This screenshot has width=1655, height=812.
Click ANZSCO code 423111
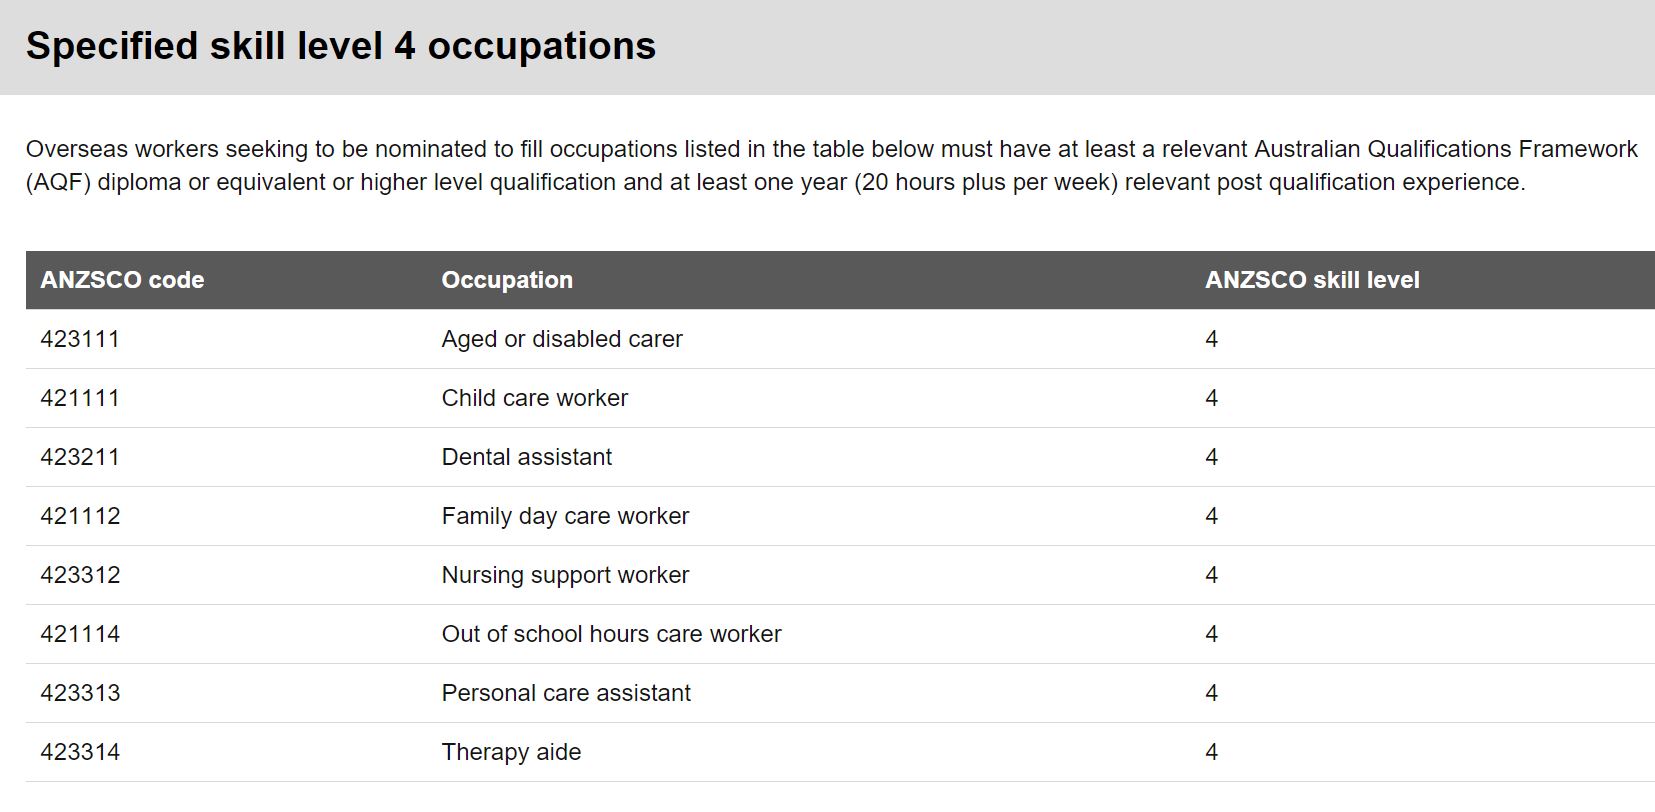pos(80,339)
